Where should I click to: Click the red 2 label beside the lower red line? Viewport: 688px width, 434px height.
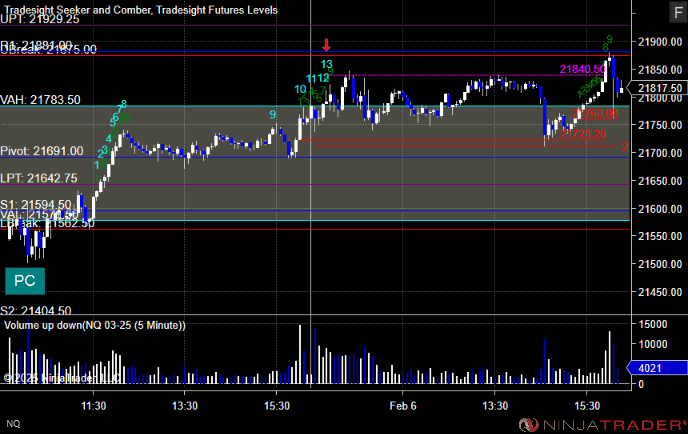(625, 147)
